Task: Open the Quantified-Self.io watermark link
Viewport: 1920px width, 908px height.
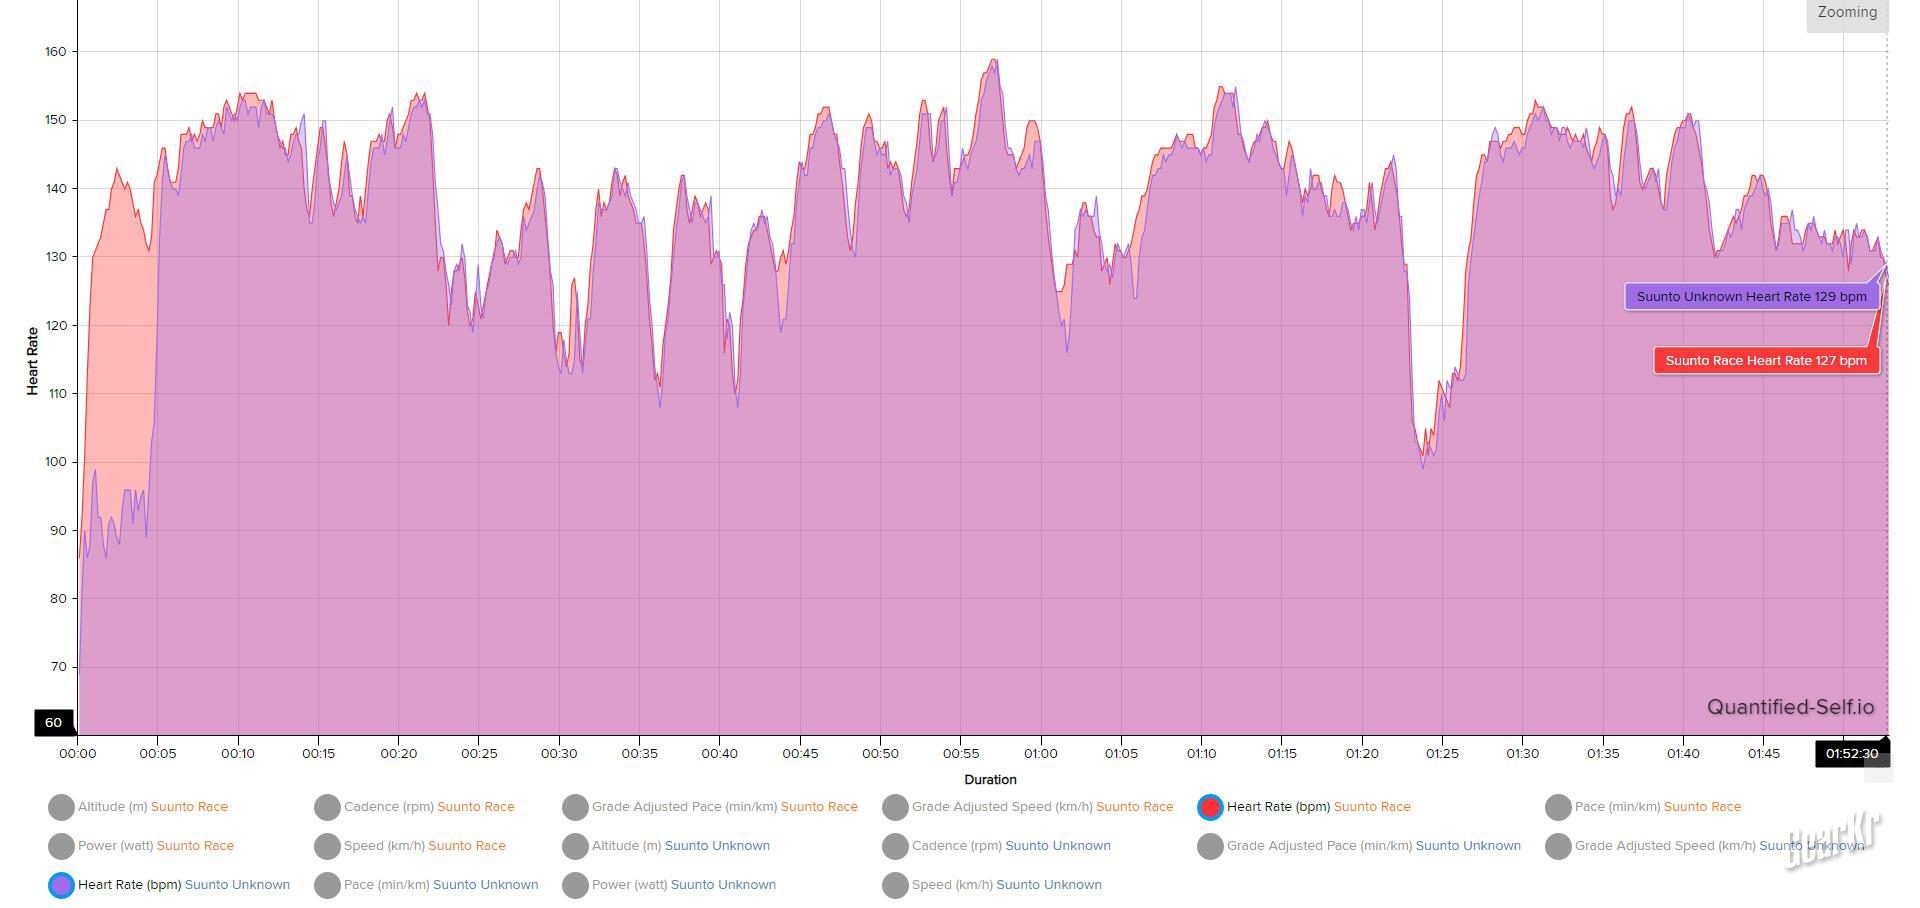Action: [x=1790, y=707]
